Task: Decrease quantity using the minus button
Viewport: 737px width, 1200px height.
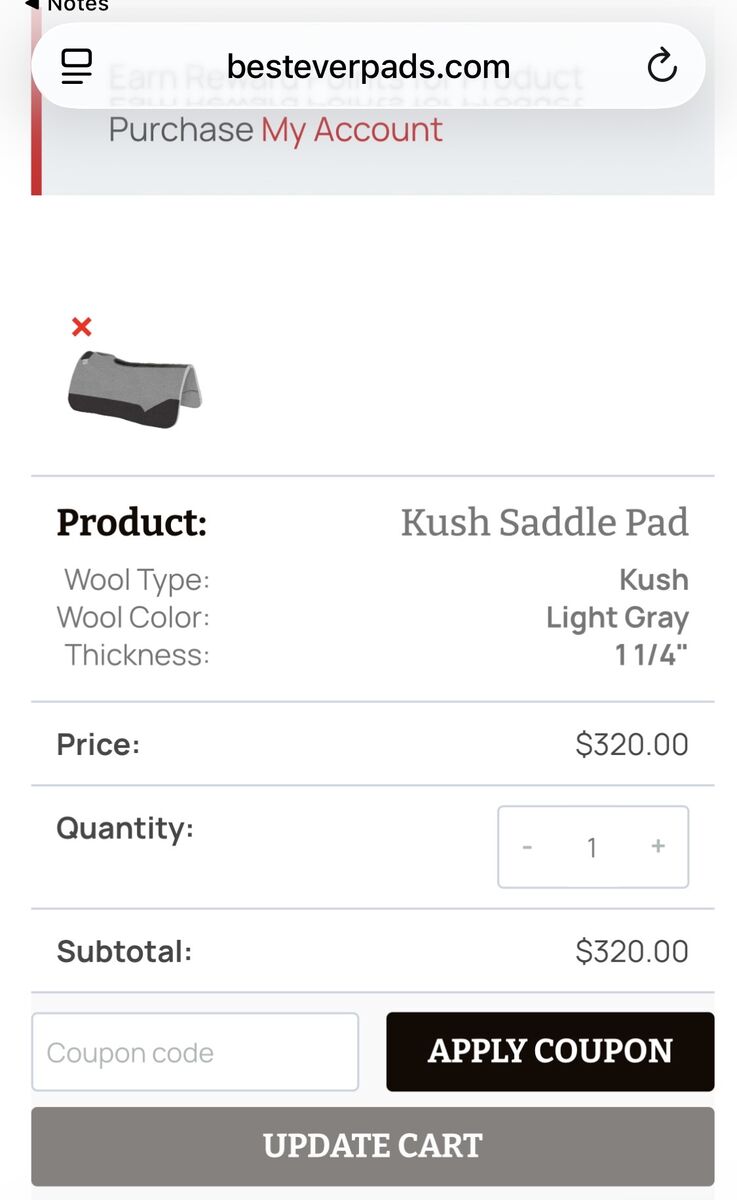Action: tap(527, 846)
